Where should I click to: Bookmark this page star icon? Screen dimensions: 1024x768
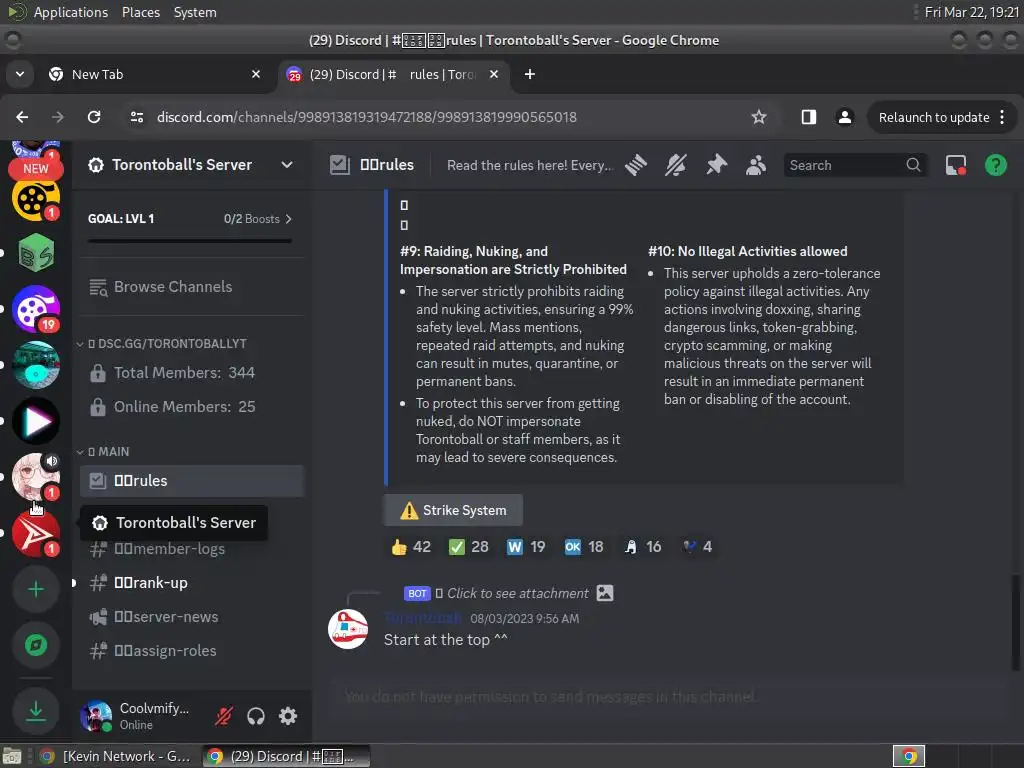click(758, 117)
